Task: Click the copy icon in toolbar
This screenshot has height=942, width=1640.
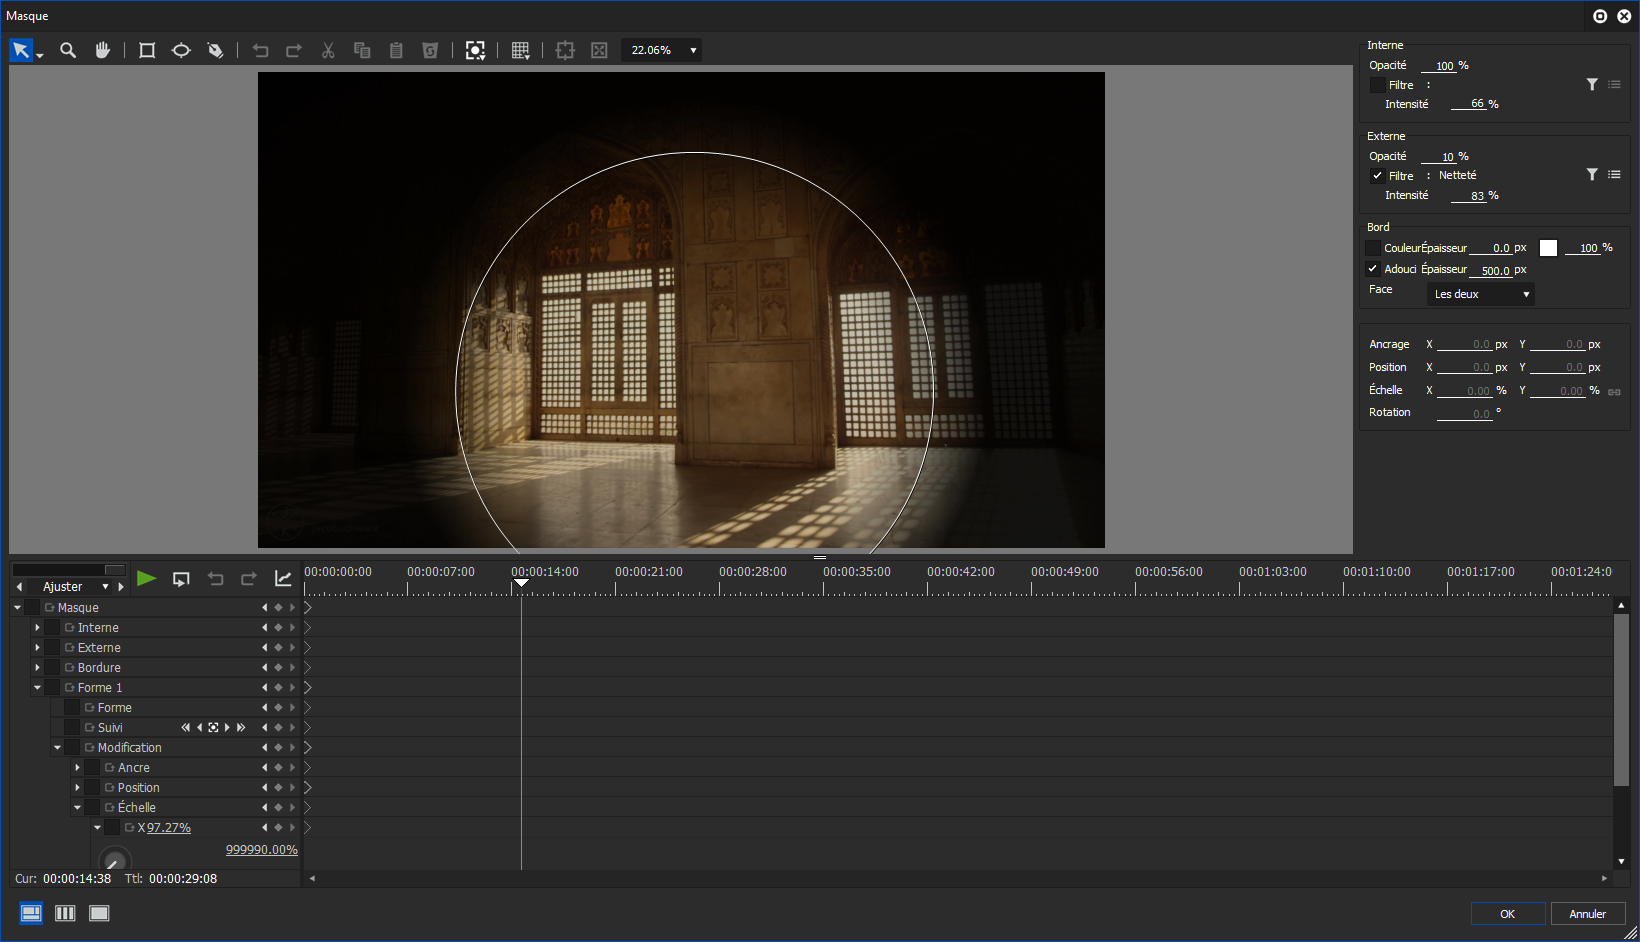Action: (x=362, y=50)
